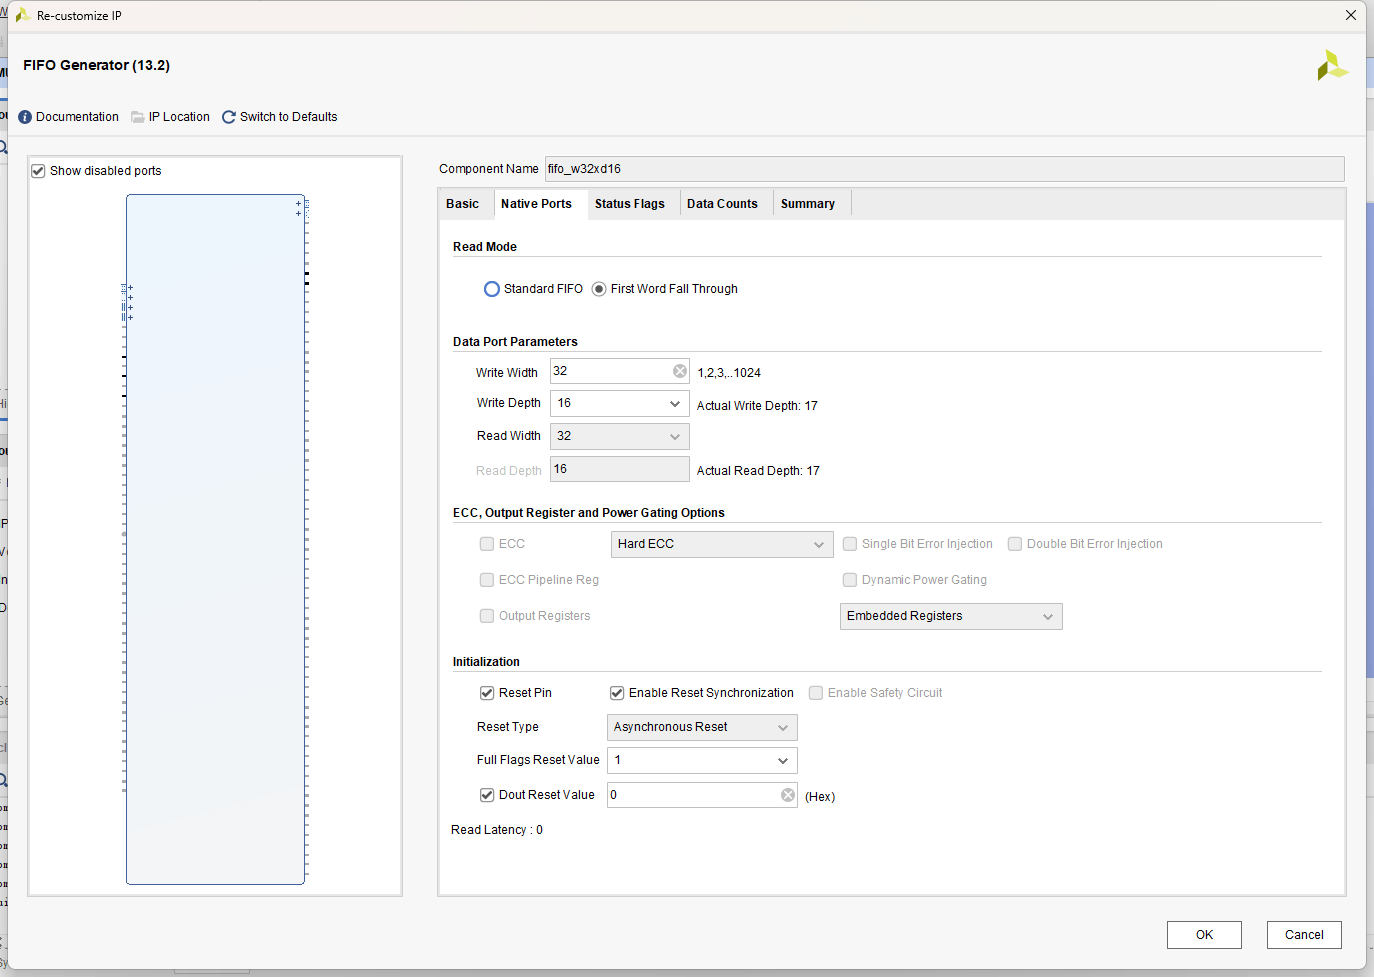Open Full Flags Reset Value dropdown
Viewport: 1374px width, 977px height.
pyautogui.click(x=702, y=760)
